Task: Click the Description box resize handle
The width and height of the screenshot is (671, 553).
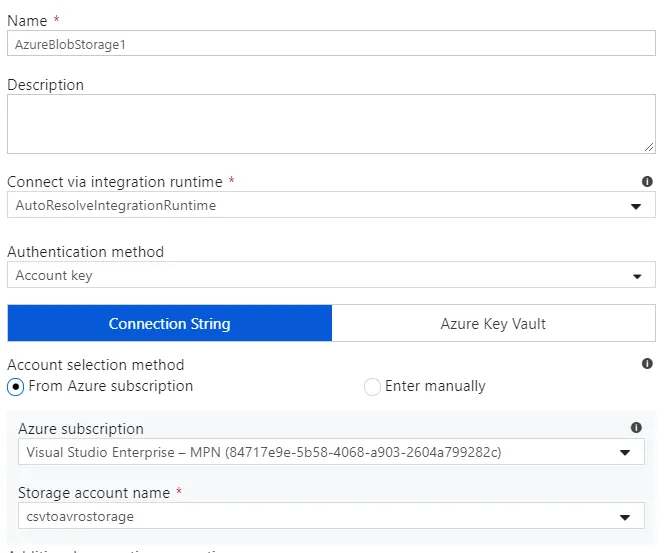Action: click(649, 146)
